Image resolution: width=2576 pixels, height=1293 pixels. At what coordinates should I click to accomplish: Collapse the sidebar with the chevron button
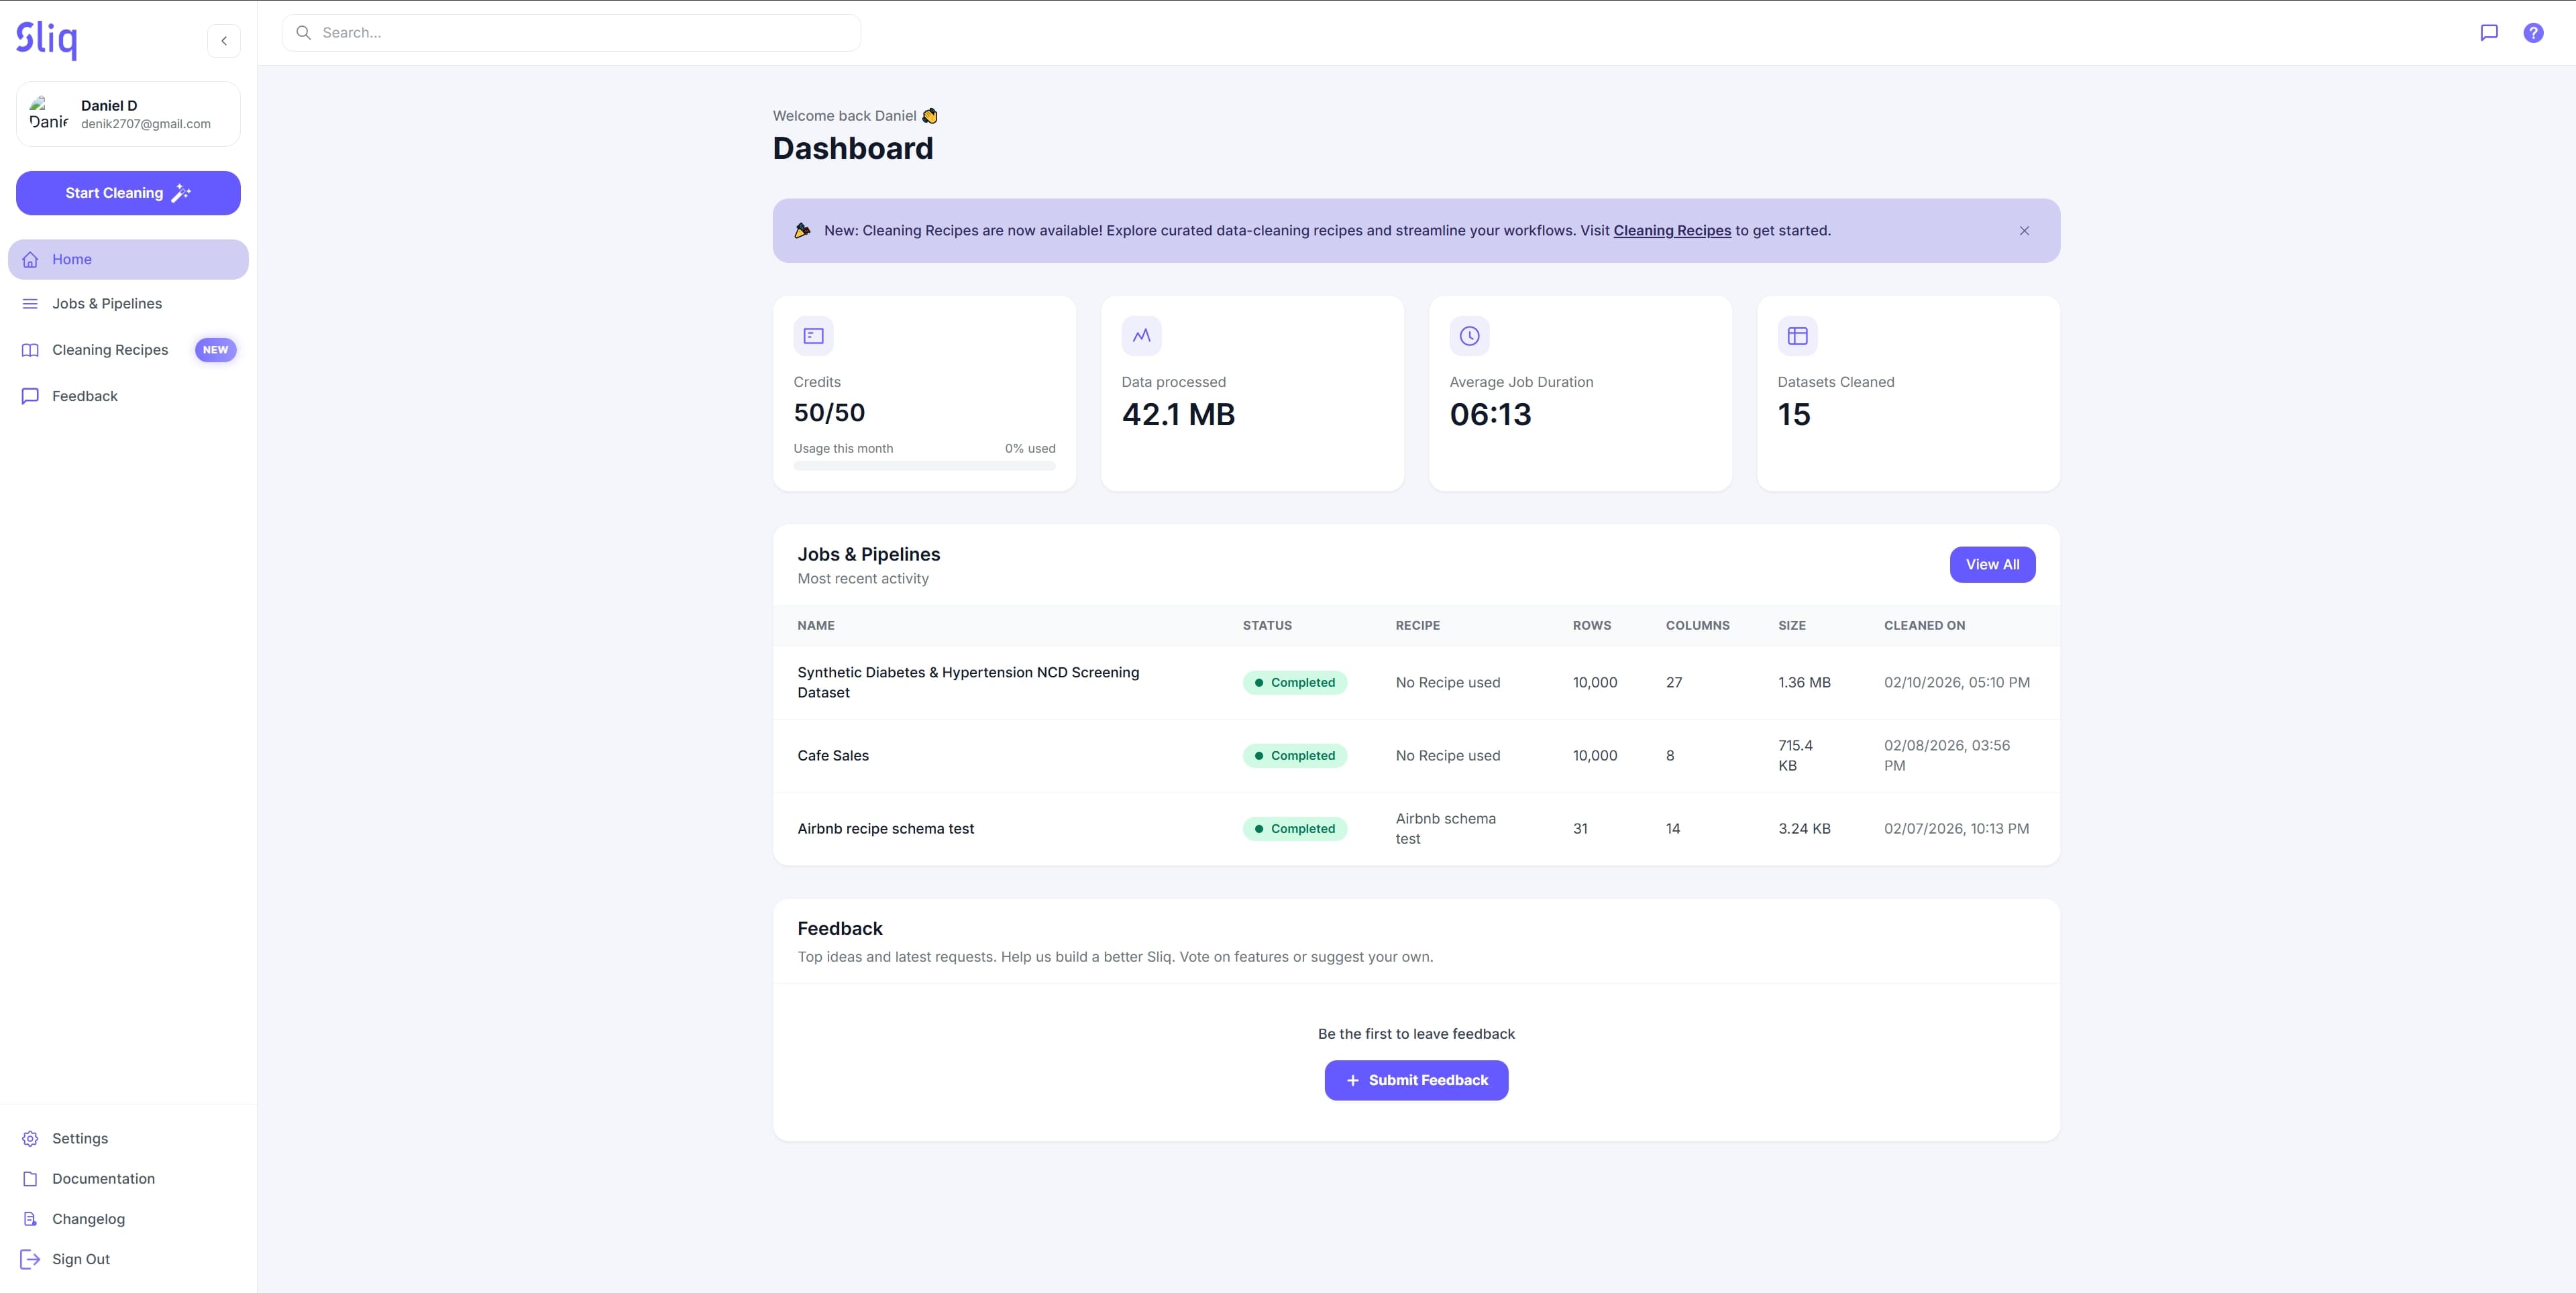point(224,41)
